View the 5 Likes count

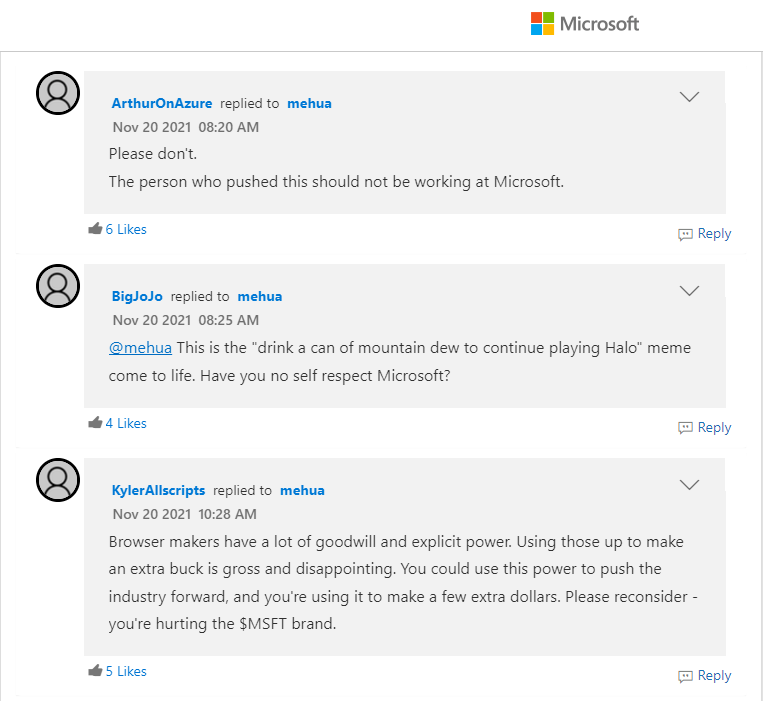coord(126,671)
